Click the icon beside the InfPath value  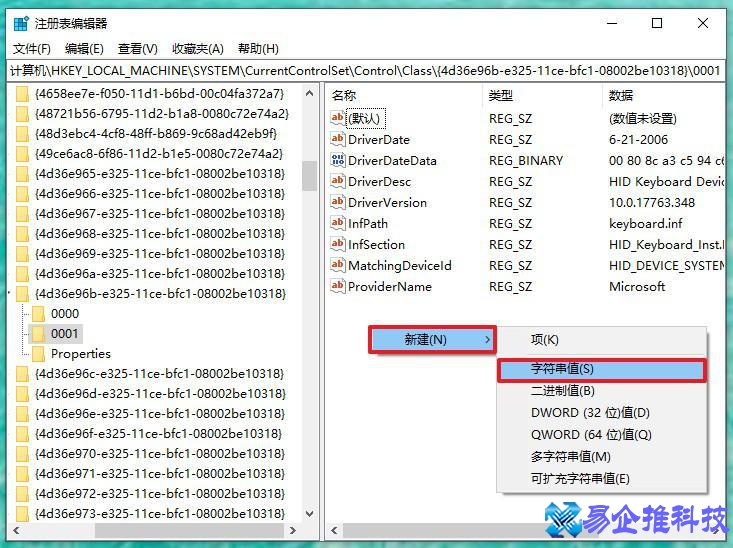tap(337, 224)
